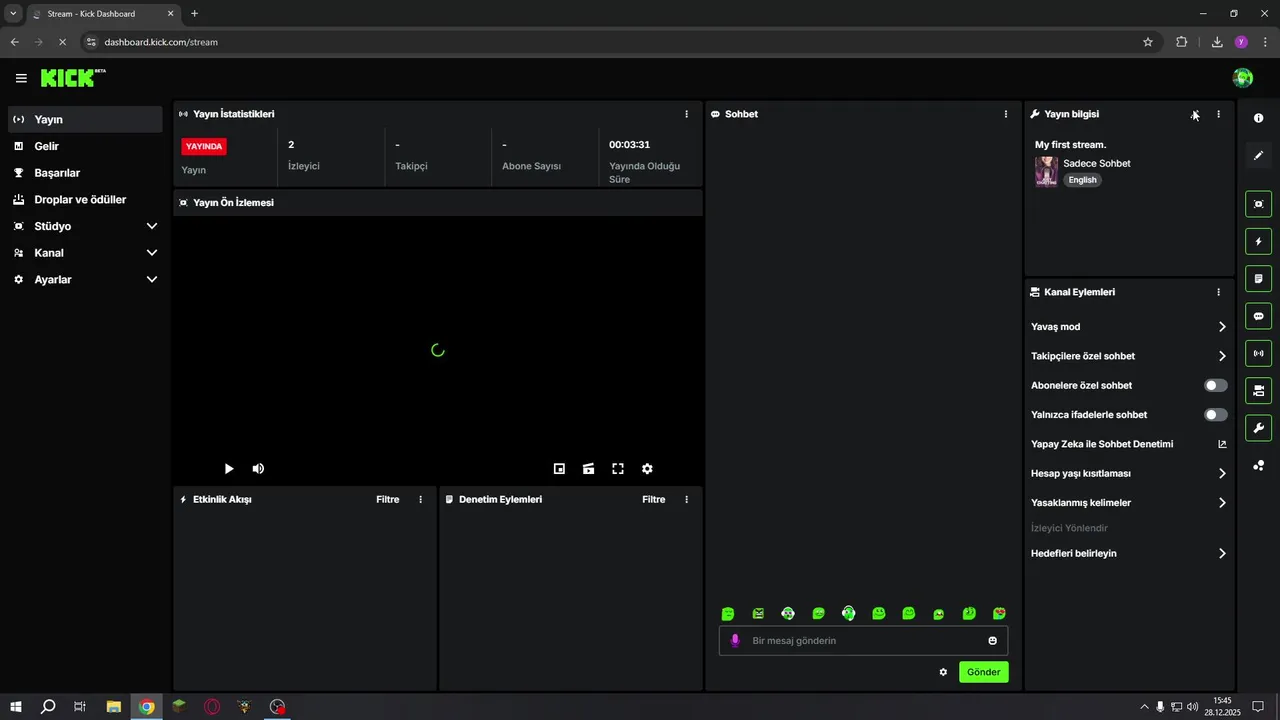Open Windows notification center
Screen dimensions: 1280x720
(x=1258, y=707)
